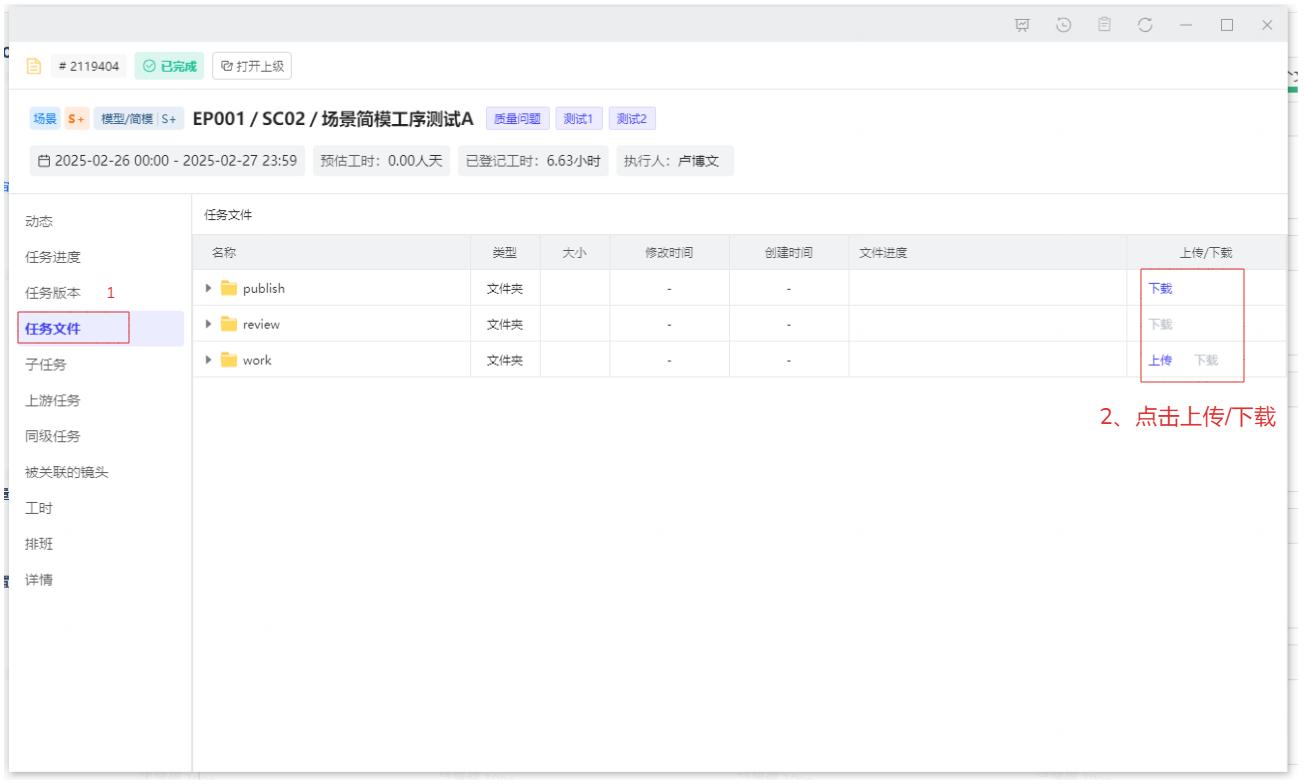Image resolution: width=1305 pixels, height=784 pixels.
Task: Expand the work folder tree arrow
Action: pyautogui.click(x=209, y=360)
